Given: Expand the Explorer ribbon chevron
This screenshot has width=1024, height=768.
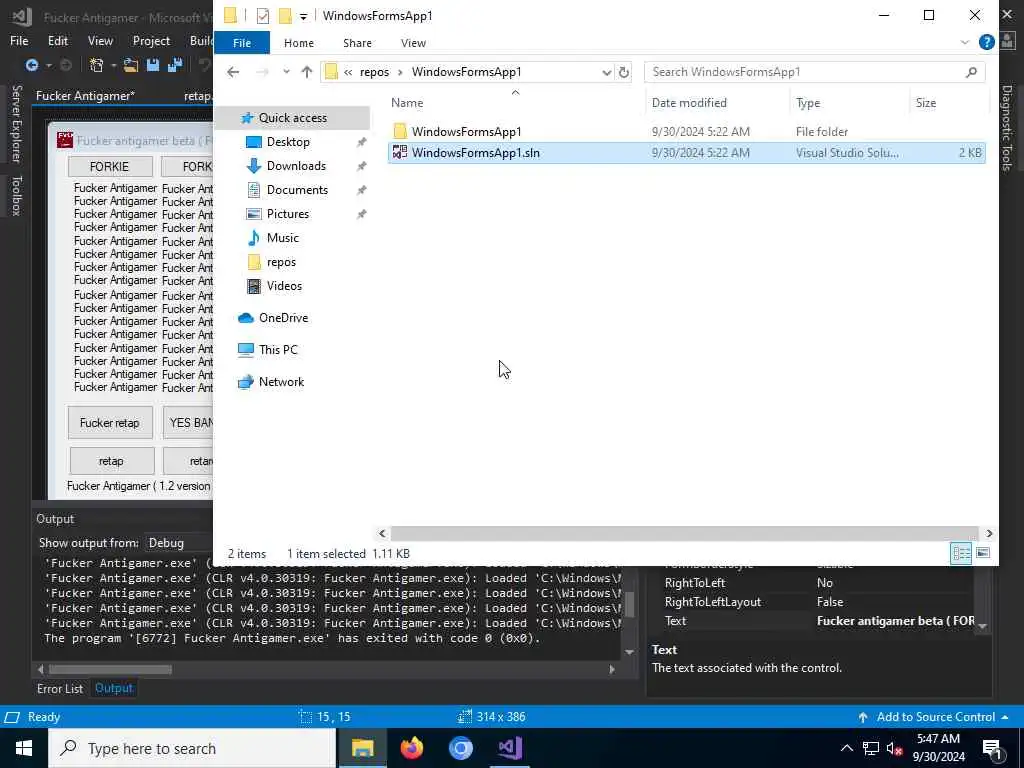Looking at the screenshot, I should (965, 42).
